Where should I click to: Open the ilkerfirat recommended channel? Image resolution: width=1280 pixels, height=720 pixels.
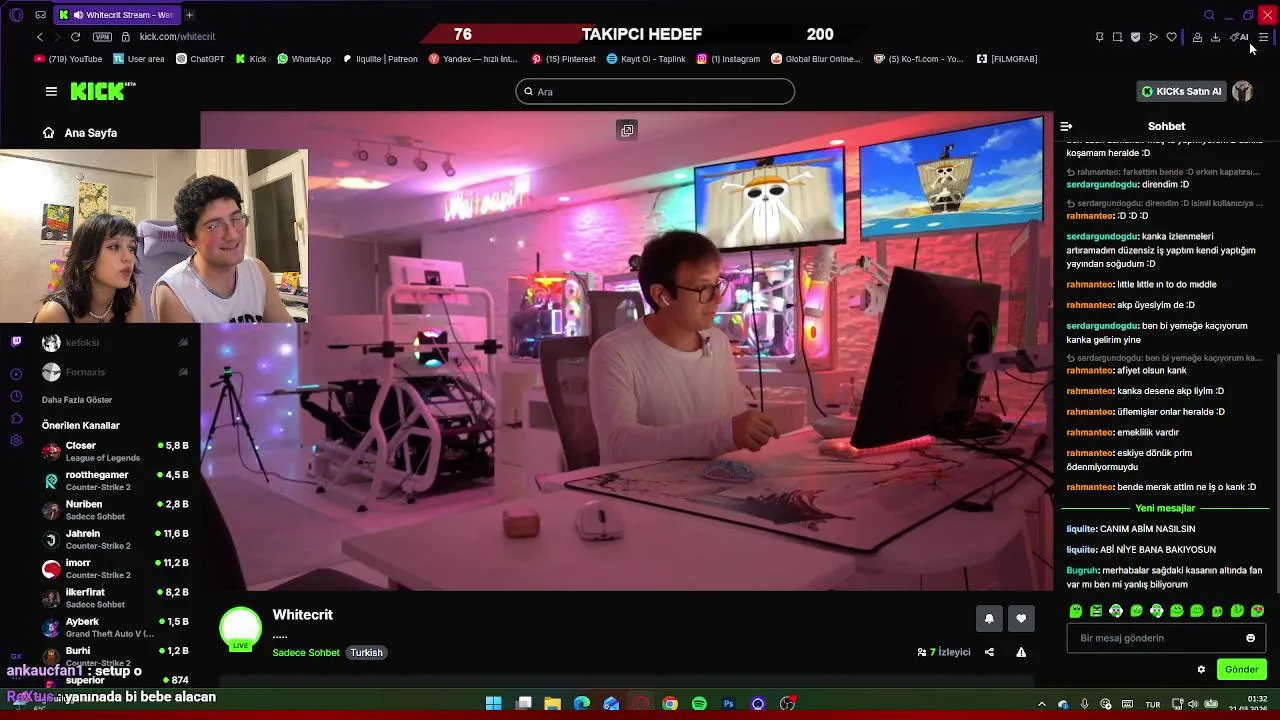coord(115,598)
